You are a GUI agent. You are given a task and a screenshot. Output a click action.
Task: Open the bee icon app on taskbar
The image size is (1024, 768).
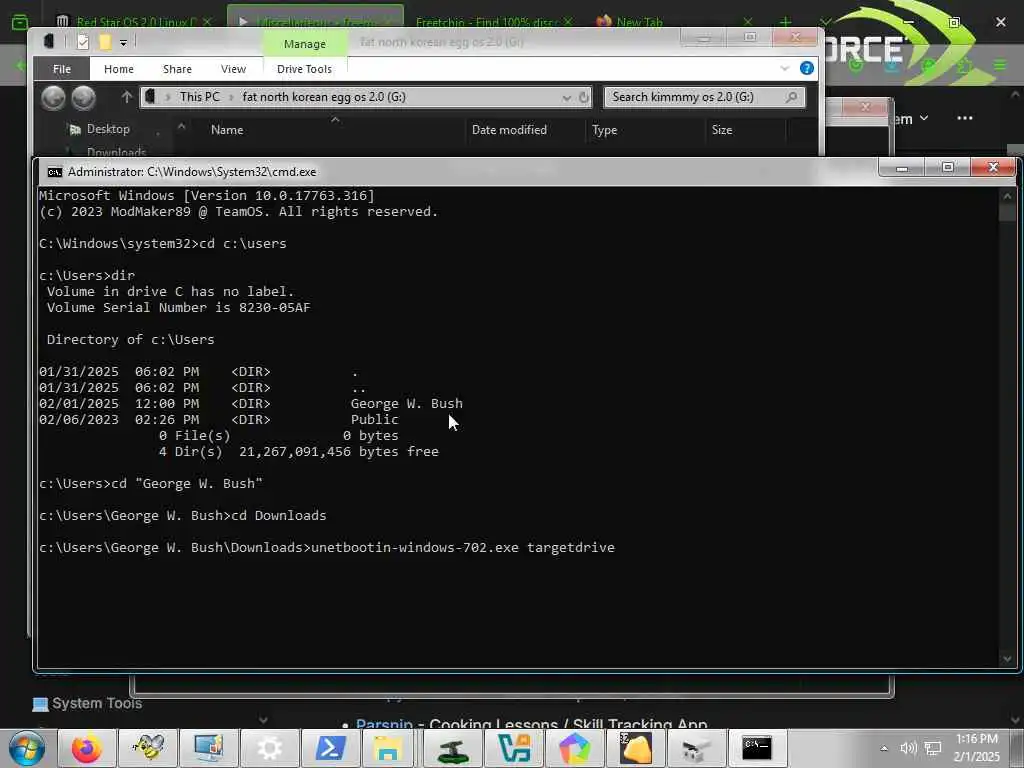click(x=148, y=748)
